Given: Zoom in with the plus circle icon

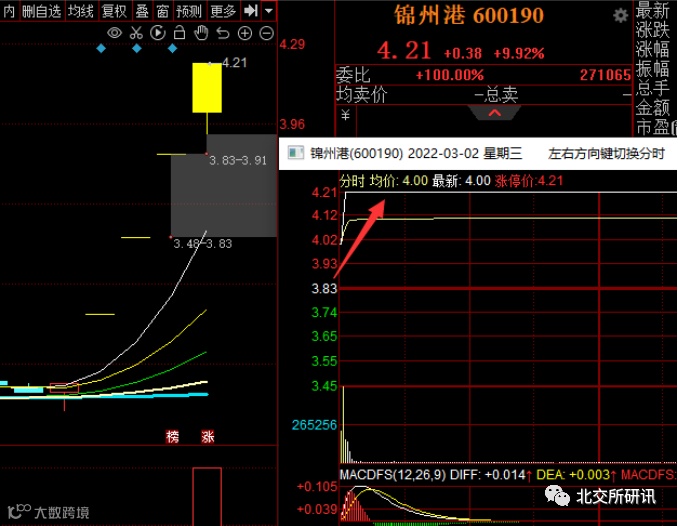Looking at the screenshot, I should click(245, 33).
